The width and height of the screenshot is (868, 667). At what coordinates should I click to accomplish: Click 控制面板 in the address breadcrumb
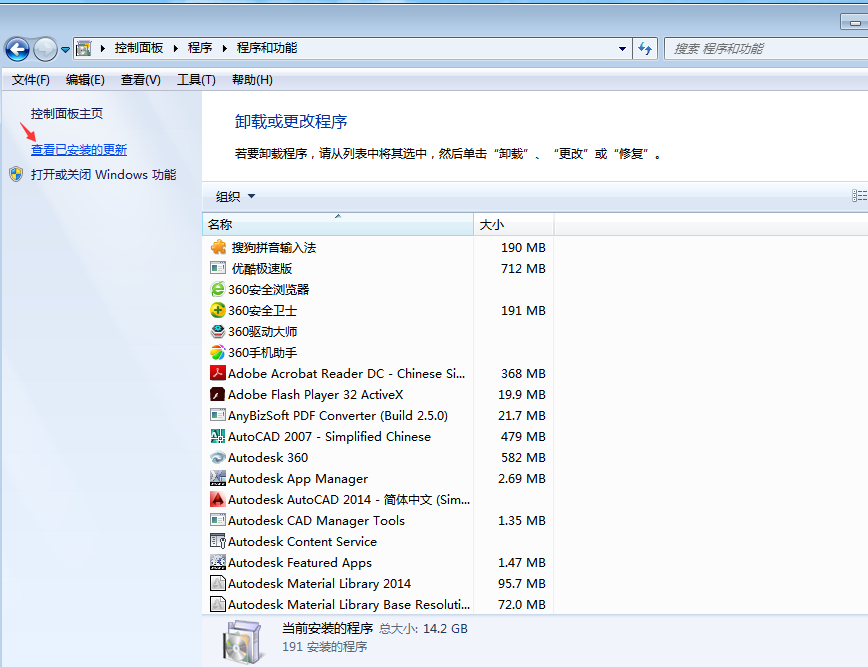point(138,48)
